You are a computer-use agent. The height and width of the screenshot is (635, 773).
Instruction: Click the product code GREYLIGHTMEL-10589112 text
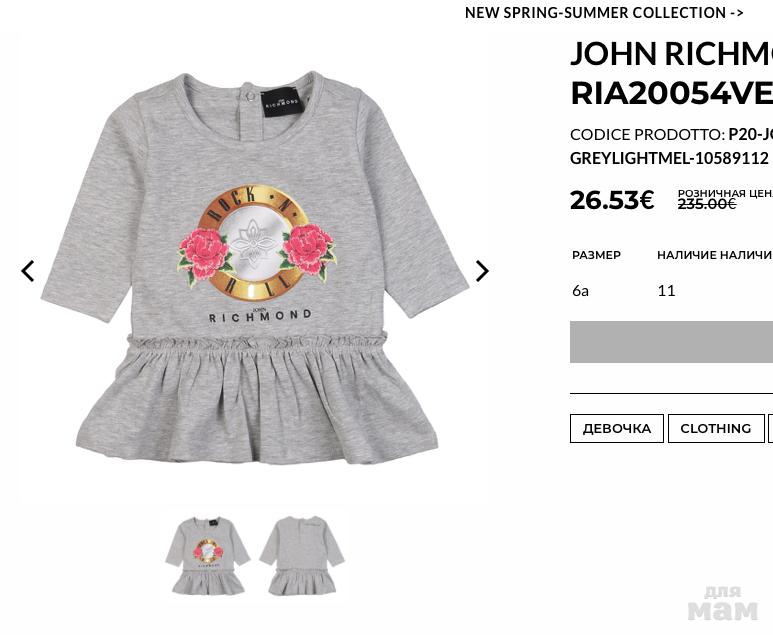tap(669, 158)
